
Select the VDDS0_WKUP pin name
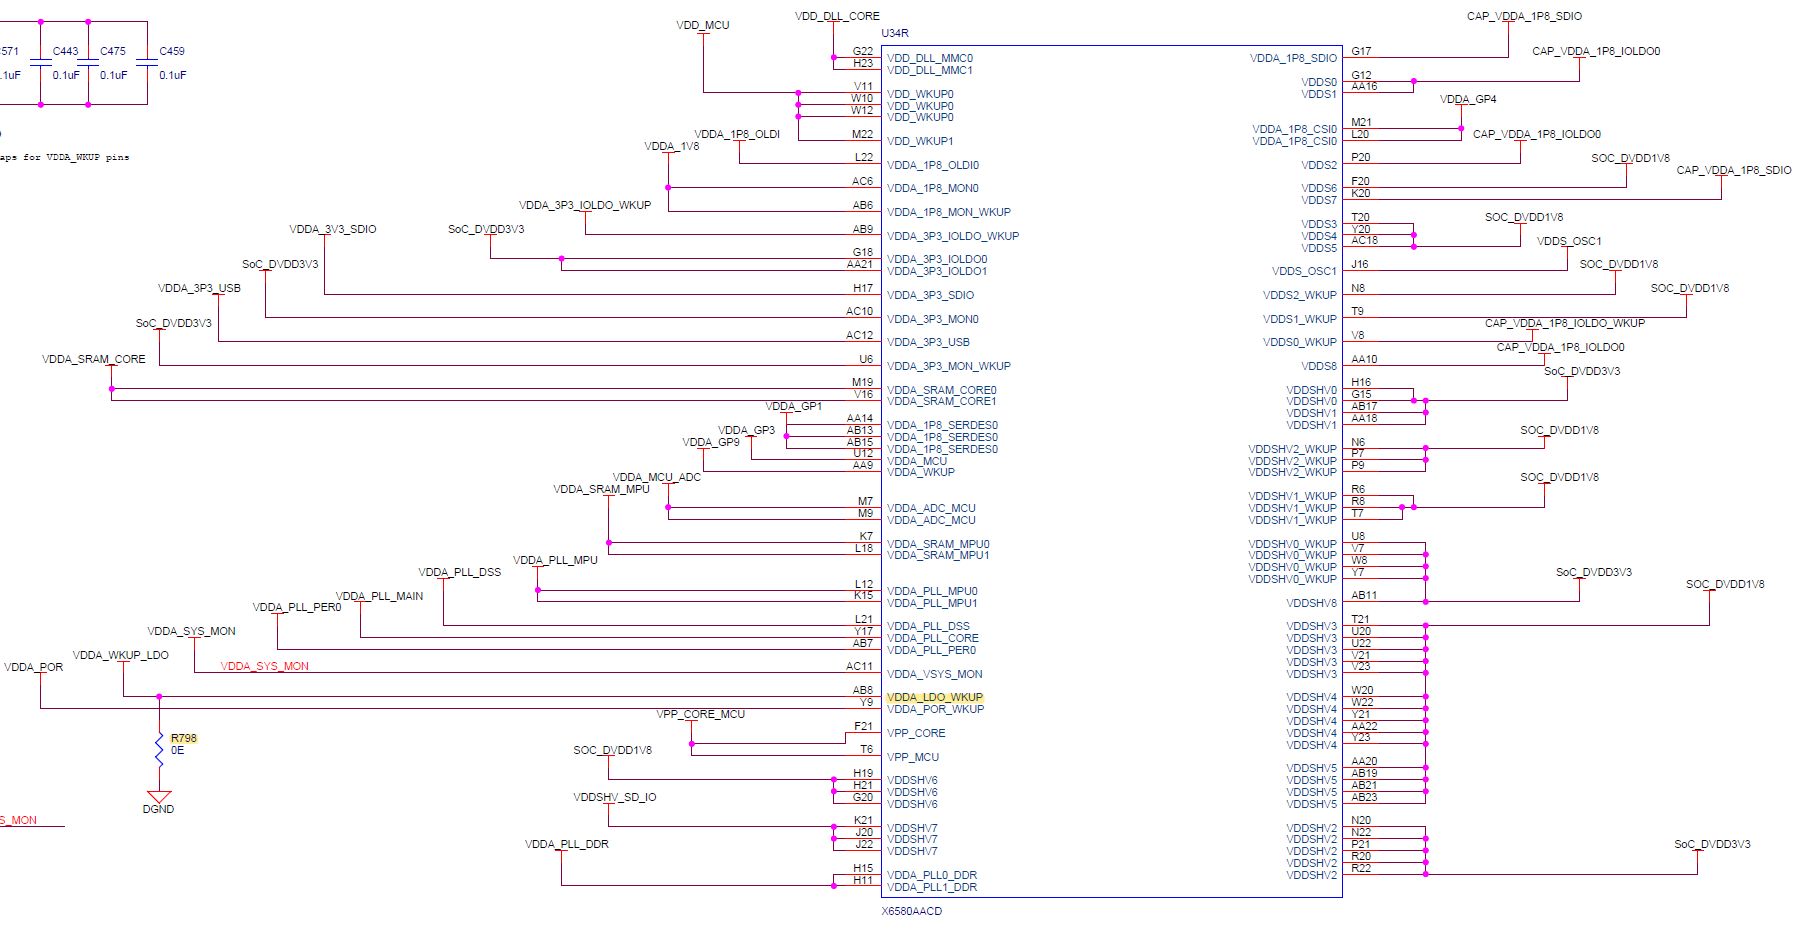(x=1300, y=342)
